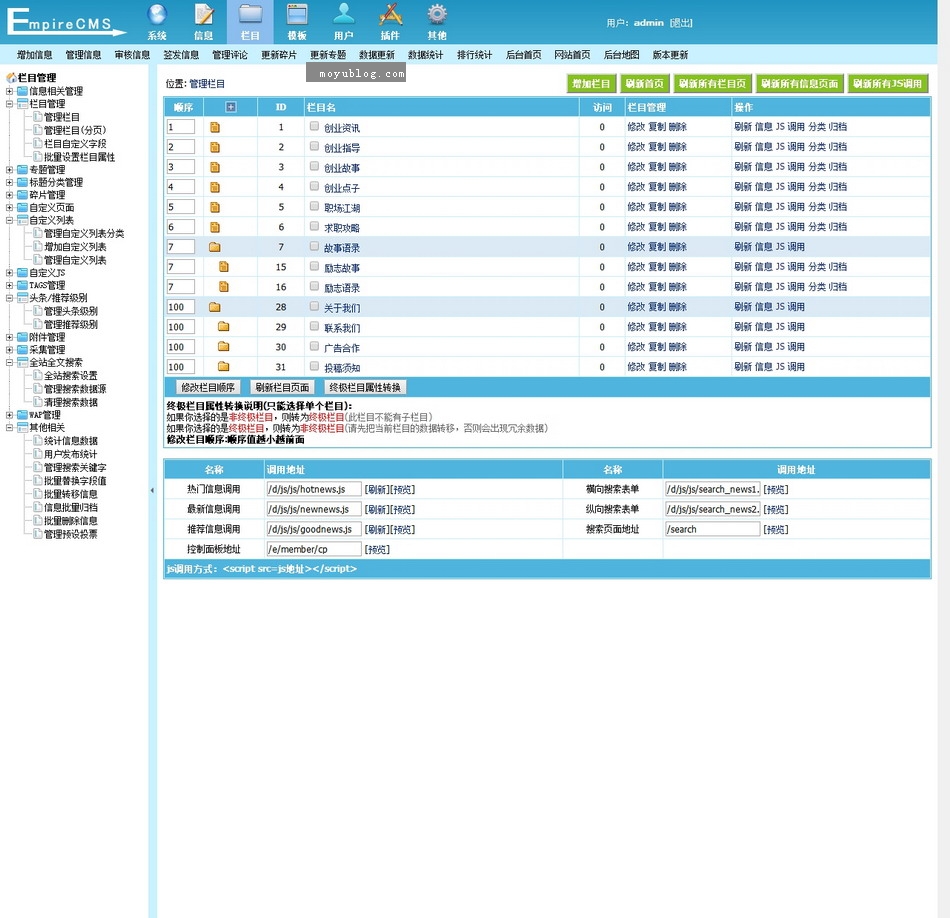
Task: Click the expand-all plus icon in table header
Action: pos(231,107)
